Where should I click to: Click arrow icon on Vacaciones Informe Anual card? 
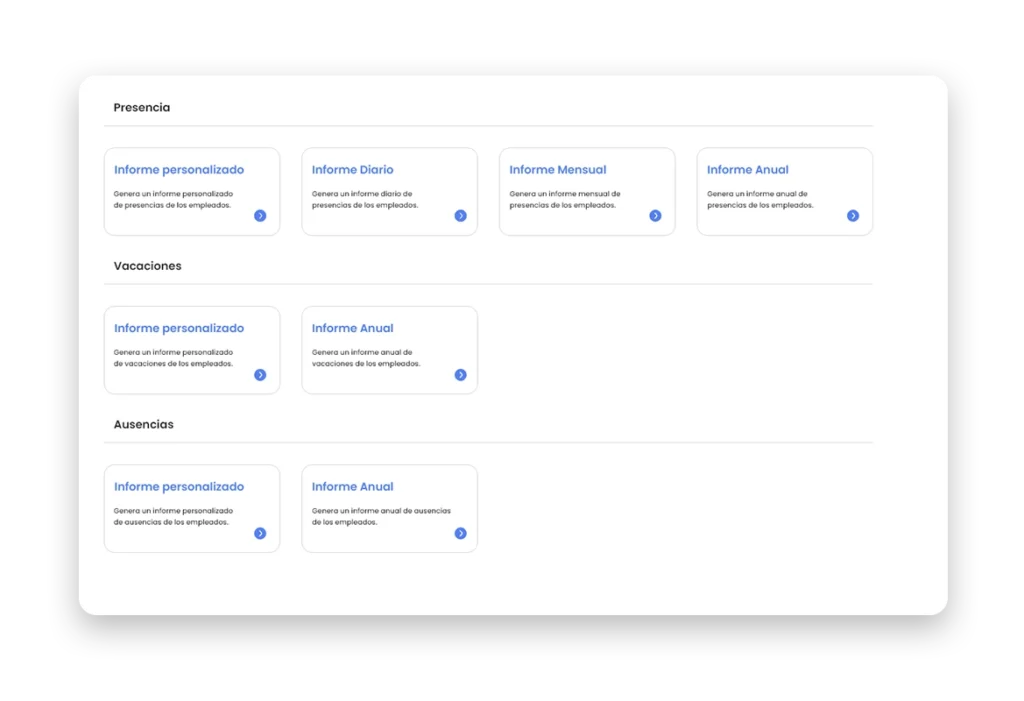460,375
